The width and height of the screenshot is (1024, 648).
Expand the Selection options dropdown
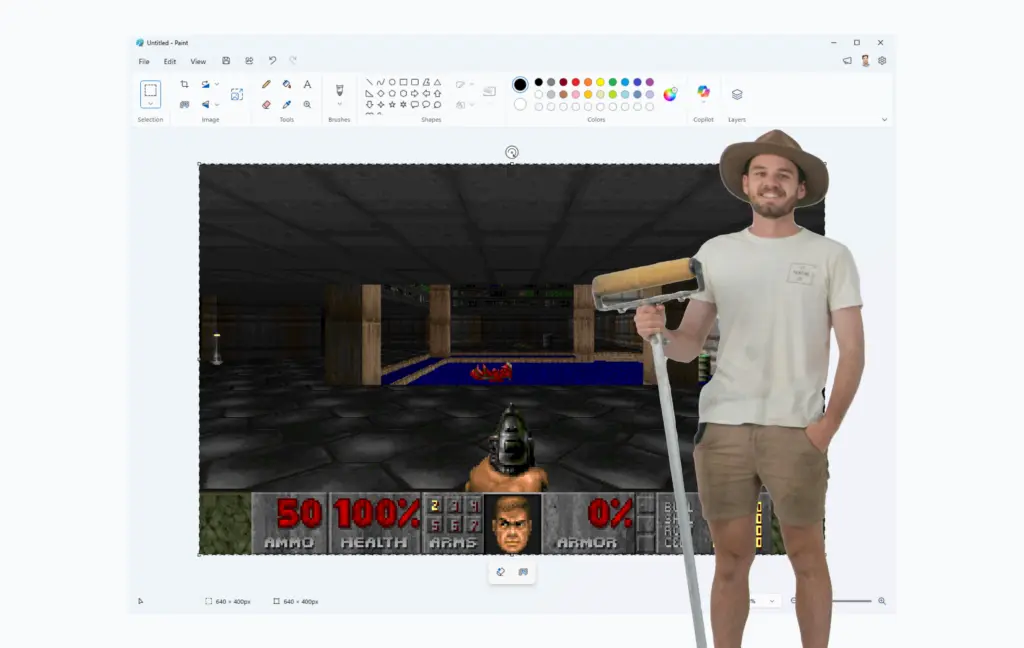[x=150, y=104]
